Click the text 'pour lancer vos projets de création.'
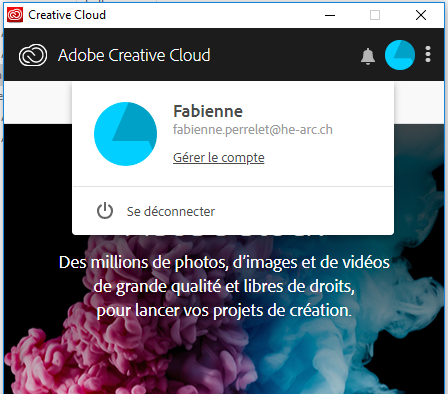The width and height of the screenshot is (448, 394). click(x=224, y=311)
